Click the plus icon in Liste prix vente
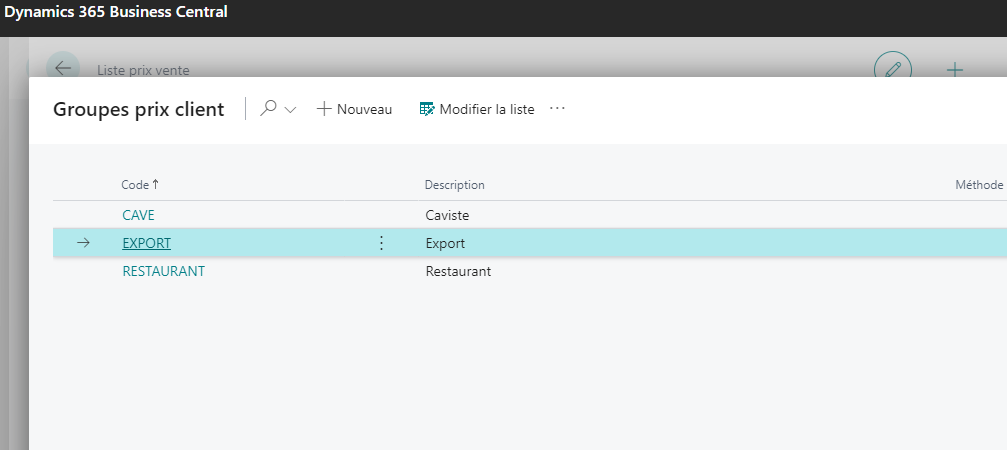Image resolution: width=1007 pixels, height=450 pixels. tap(955, 69)
